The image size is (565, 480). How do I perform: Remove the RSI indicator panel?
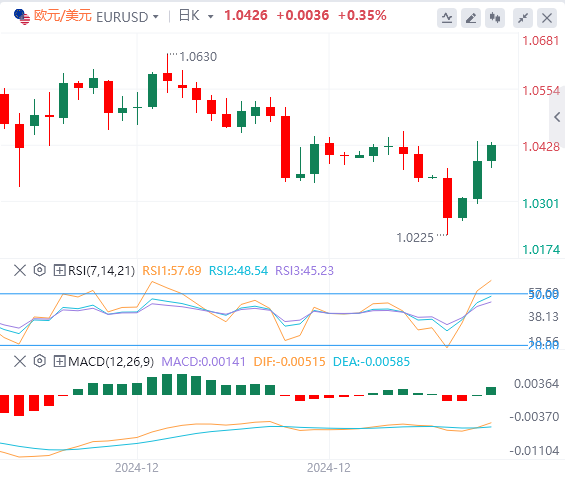(20, 270)
